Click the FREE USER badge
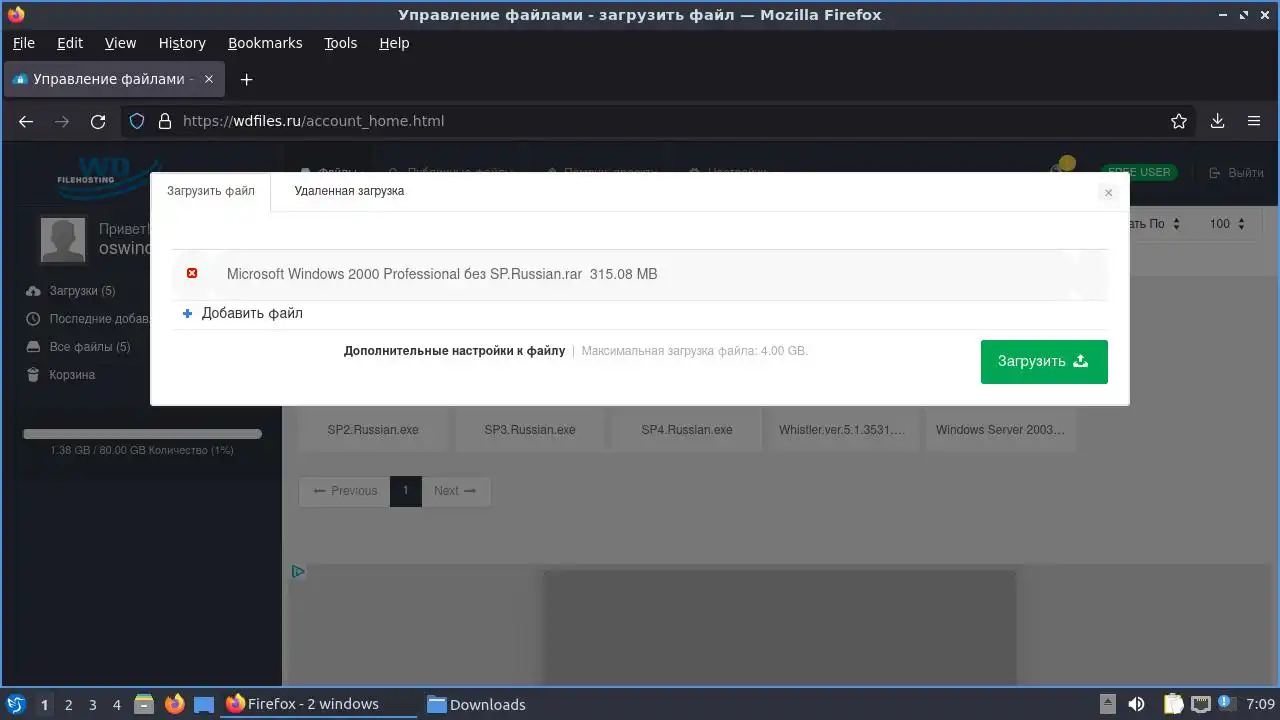Image resolution: width=1280 pixels, height=720 pixels. [1139, 172]
